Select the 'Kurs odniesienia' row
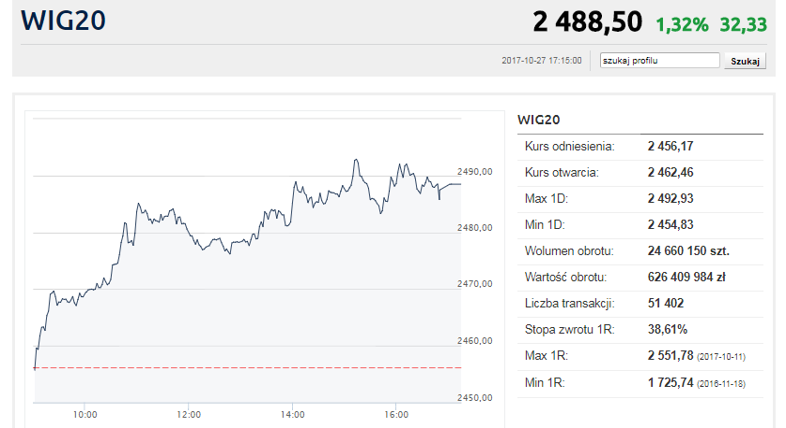The image size is (786, 428). (x=640, y=146)
